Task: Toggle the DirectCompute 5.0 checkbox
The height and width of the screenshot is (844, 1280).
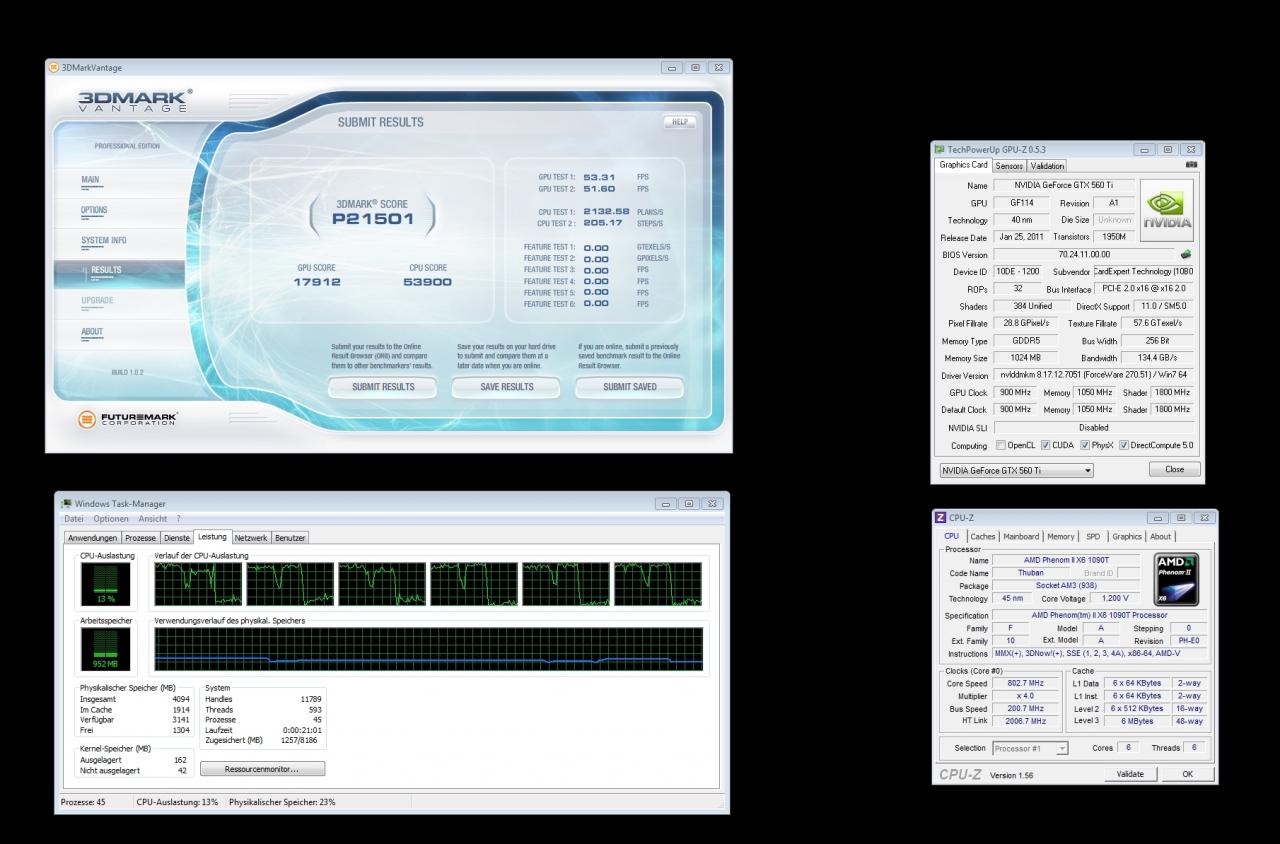Action: click(x=1124, y=445)
